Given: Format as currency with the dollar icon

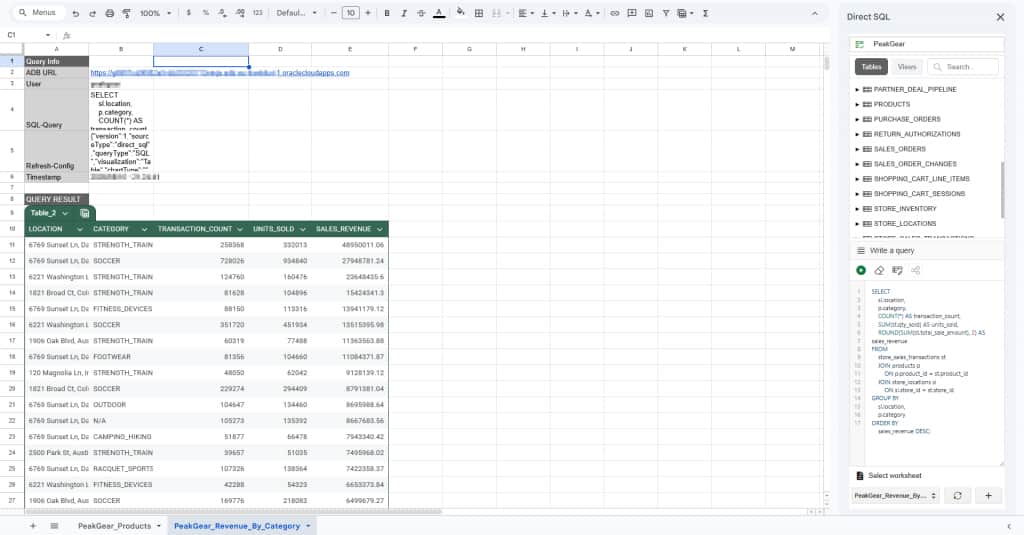Looking at the screenshot, I should point(189,13).
